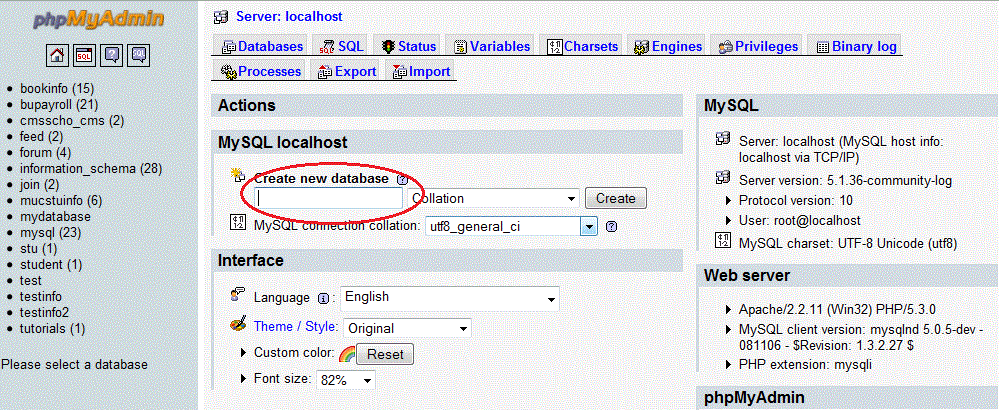Open the Font size dropdown showing 82%
Image resolution: width=999 pixels, height=410 pixels.
pos(346,380)
